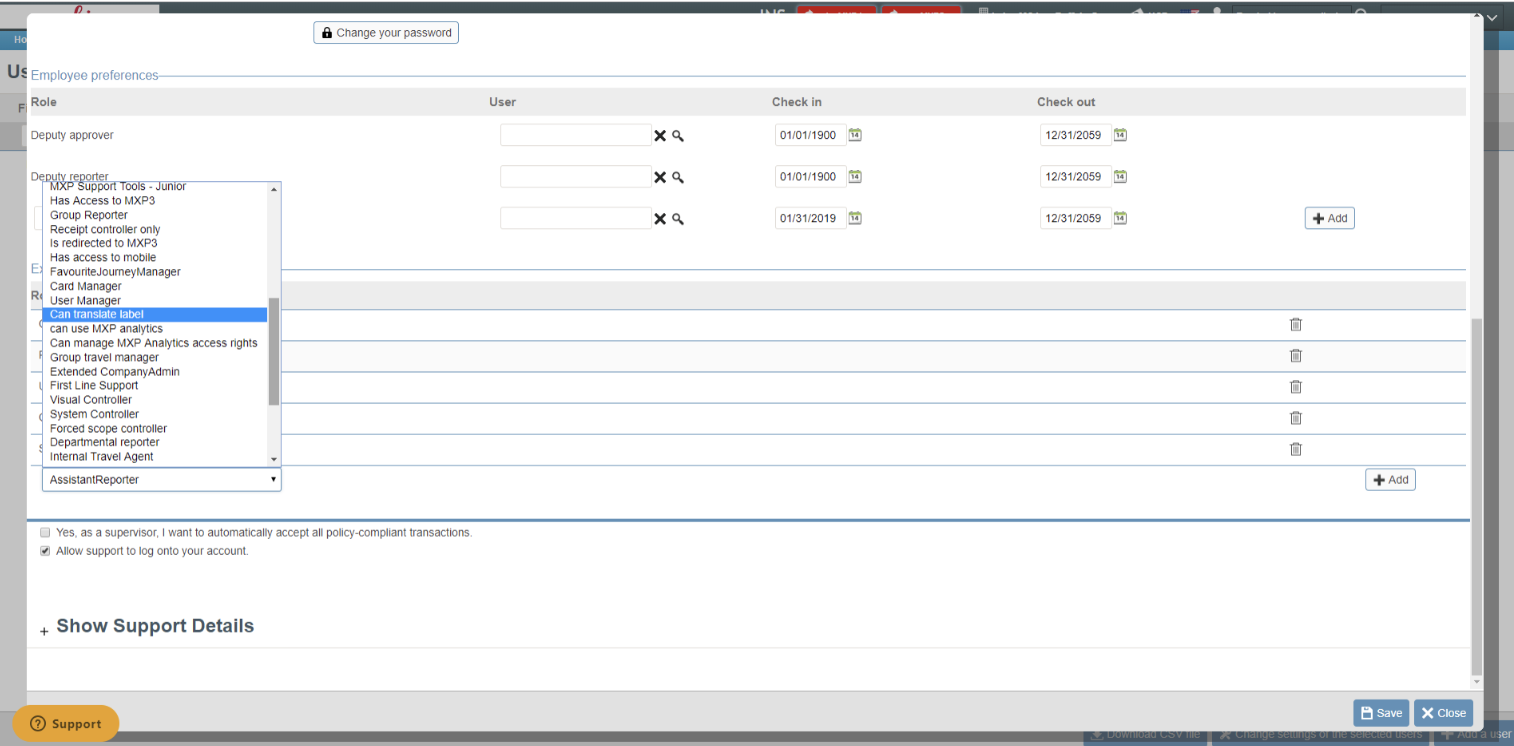
Task: Click the Change your password button
Action: pos(386,33)
